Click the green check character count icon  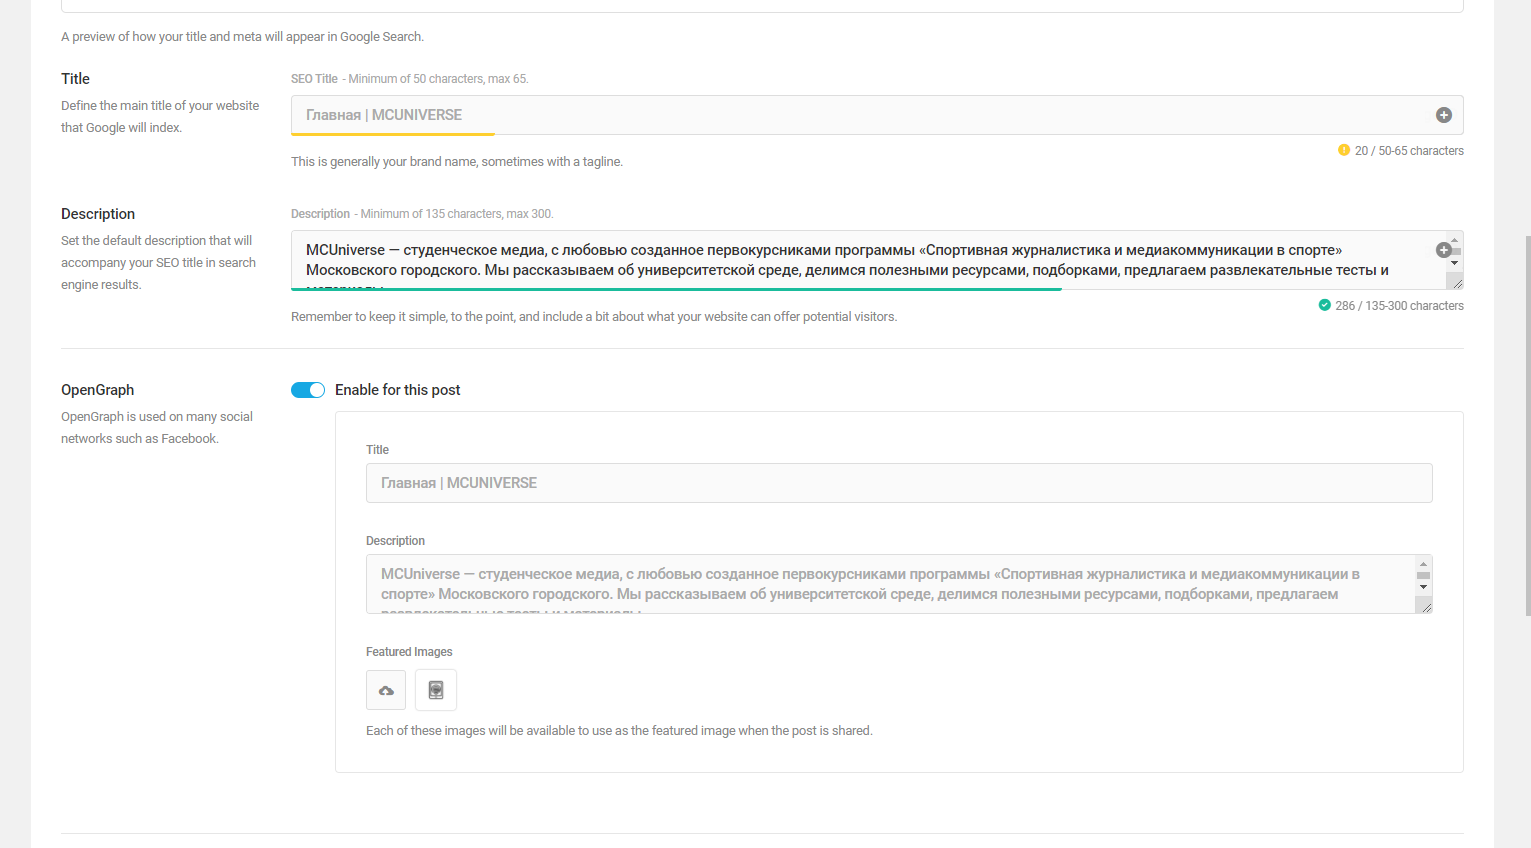(1325, 305)
